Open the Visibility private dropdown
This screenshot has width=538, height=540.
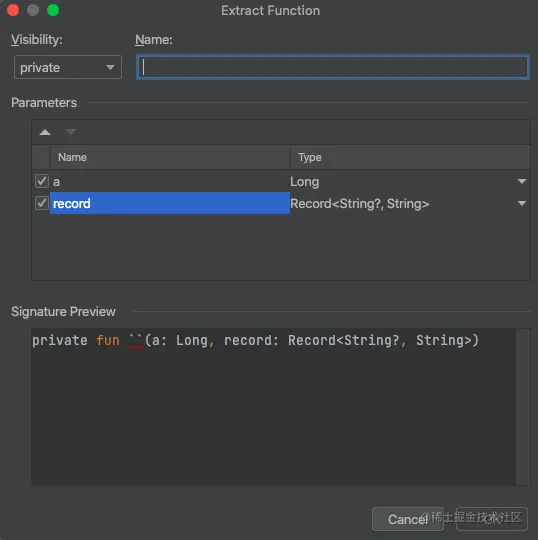[68, 67]
